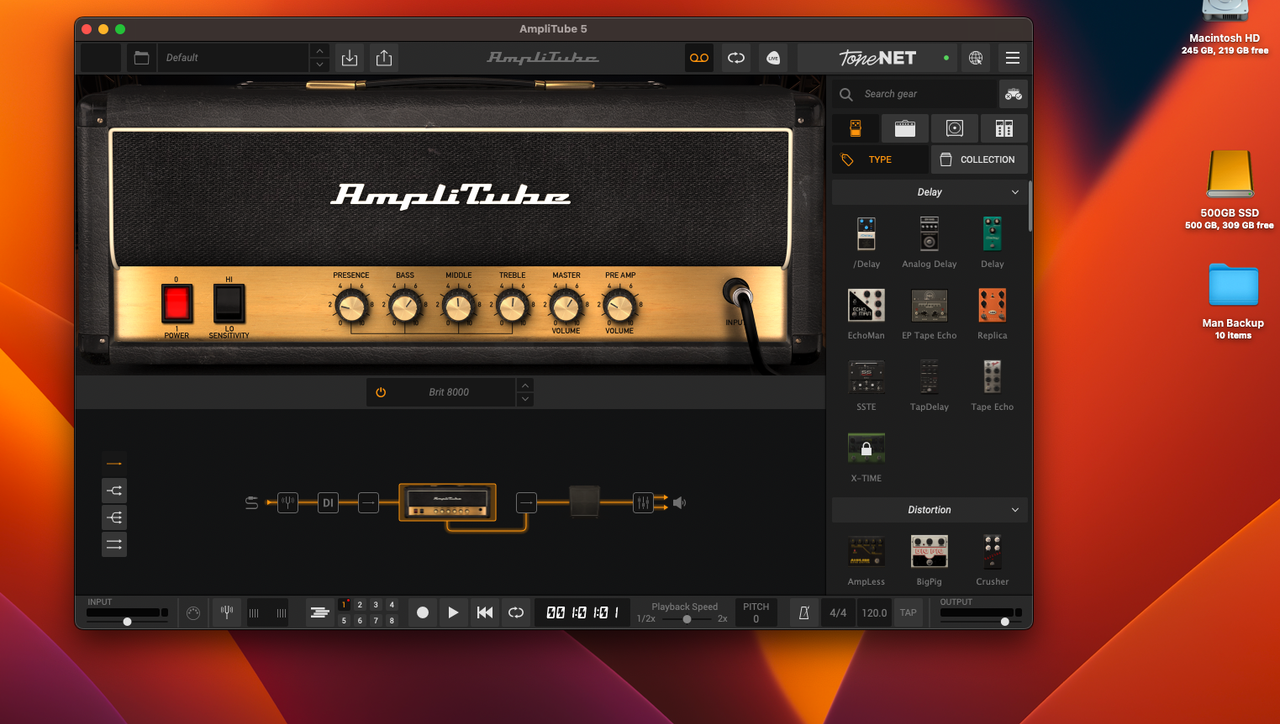Step to previous preset up arrow
The width and height of the screenshot is (1280, 724).
coord(319,51)
